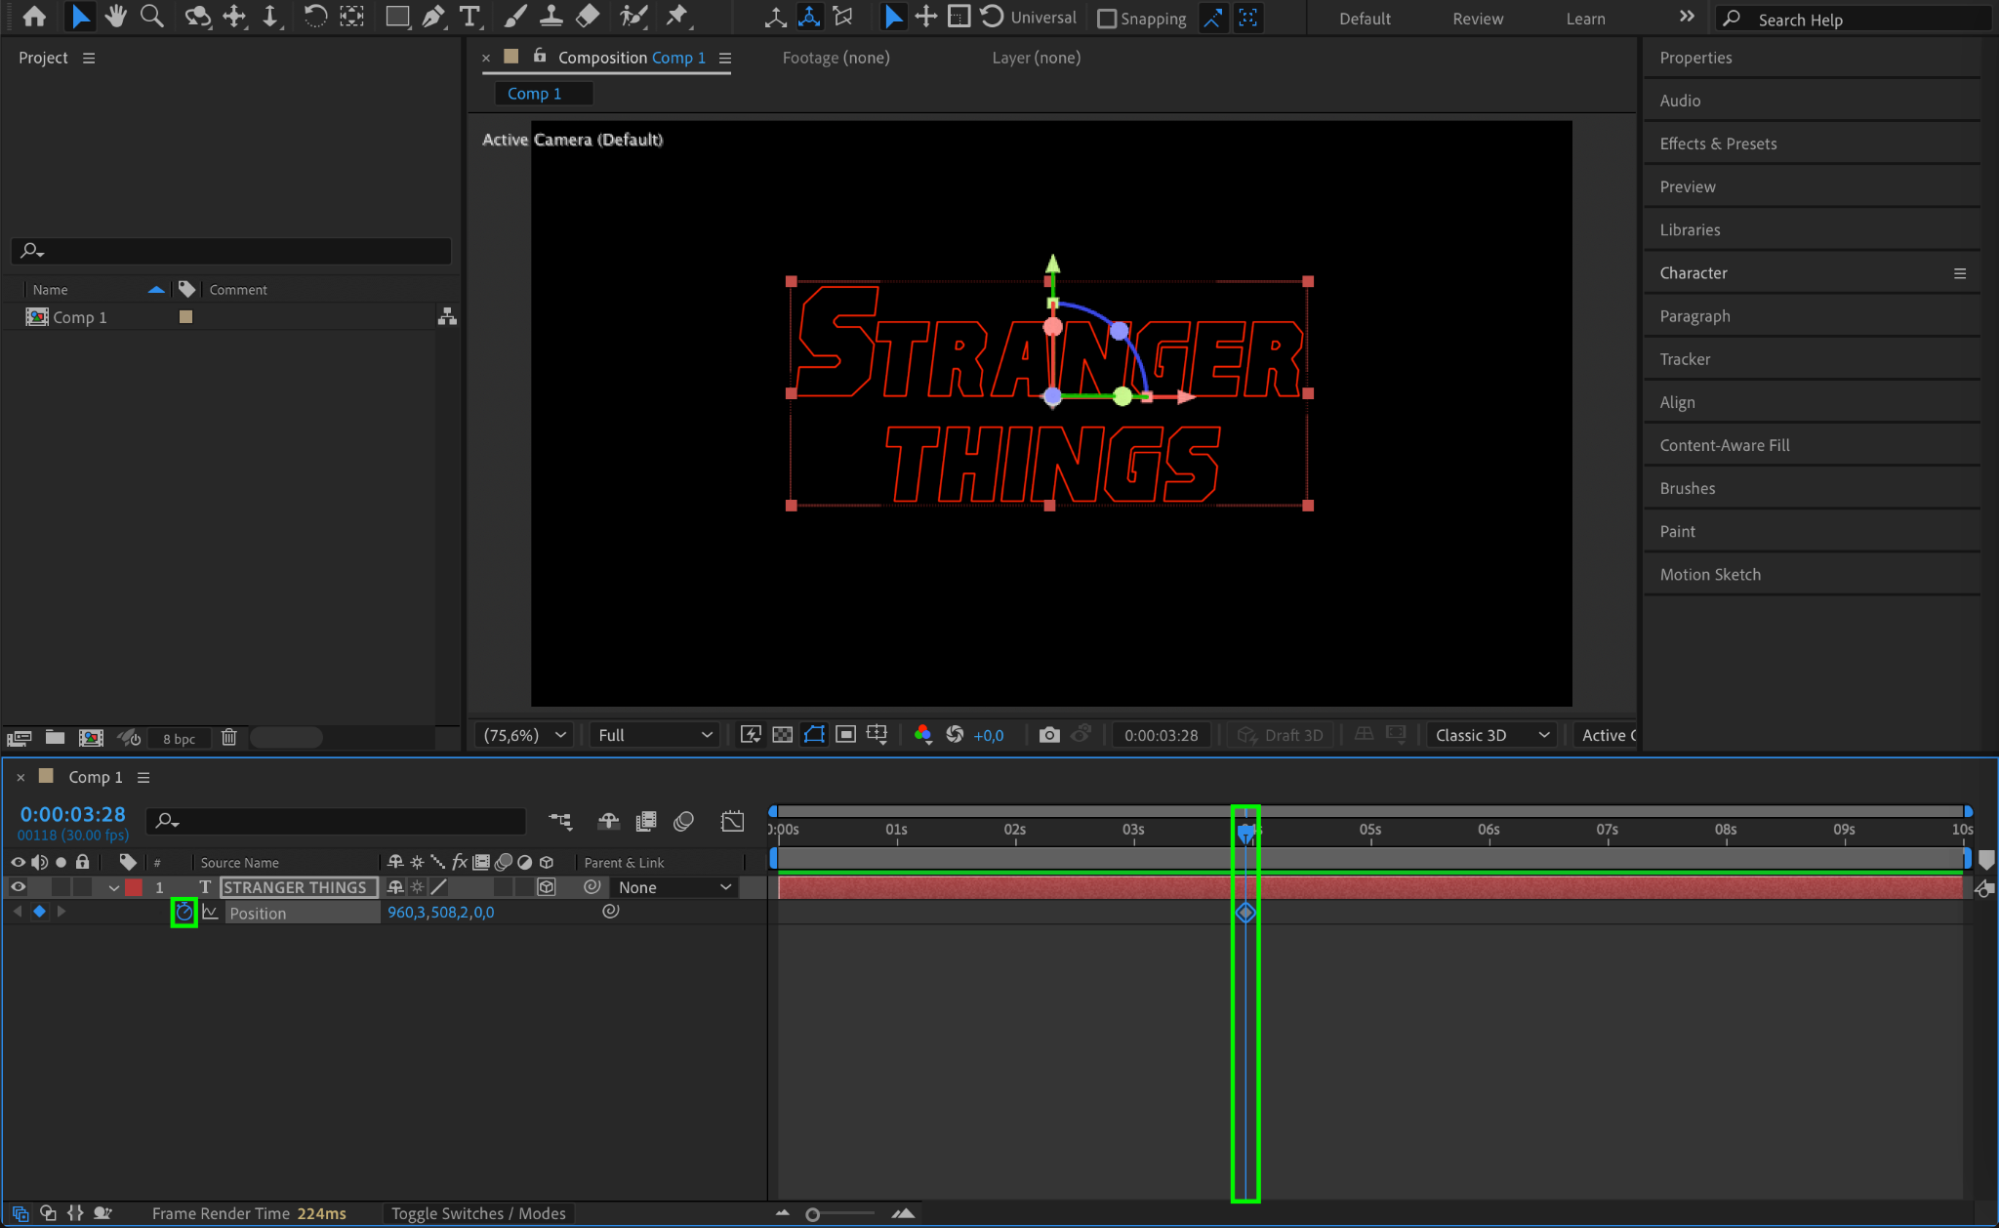
Task: Open the Classic 3D renderer dropdown
Action: (x=1491, y=735)
